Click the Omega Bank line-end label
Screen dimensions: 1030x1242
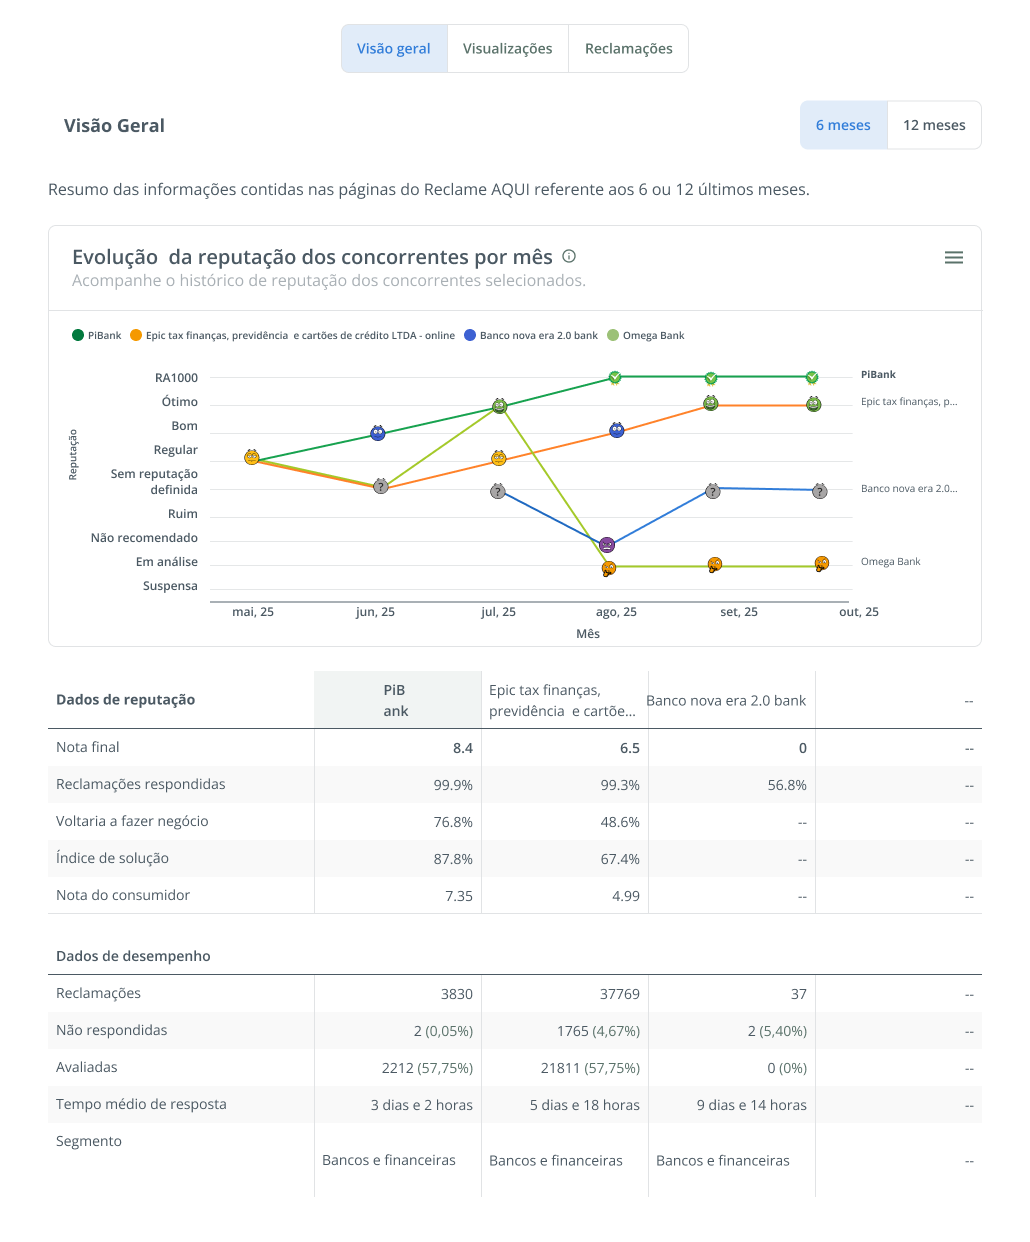tap(890, 562)
